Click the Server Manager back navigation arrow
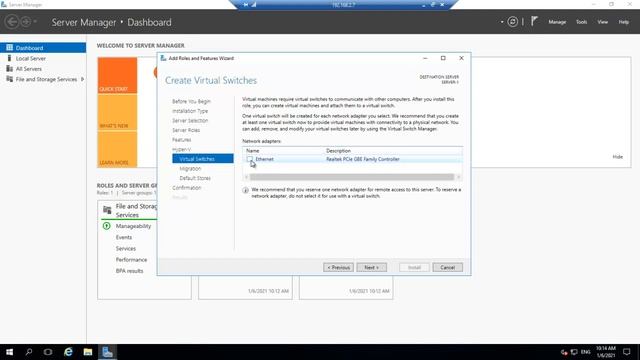The width and height of the screenshot is (640, 360). click(12, 22)
